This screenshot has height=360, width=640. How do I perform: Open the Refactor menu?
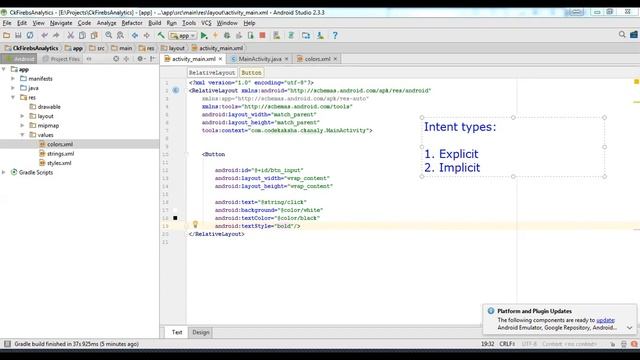click(x=132, y=23)
